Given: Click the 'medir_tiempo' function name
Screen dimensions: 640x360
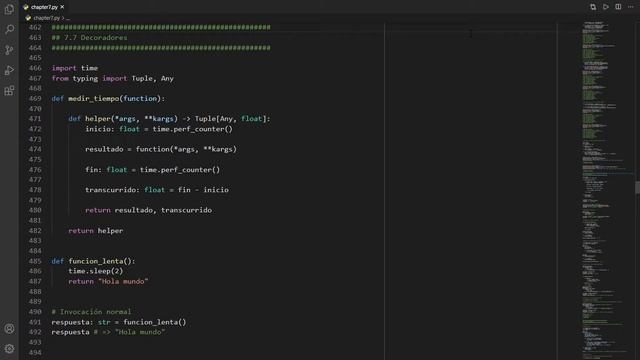Looking at the screenshot, I should (x=93, y=98).
